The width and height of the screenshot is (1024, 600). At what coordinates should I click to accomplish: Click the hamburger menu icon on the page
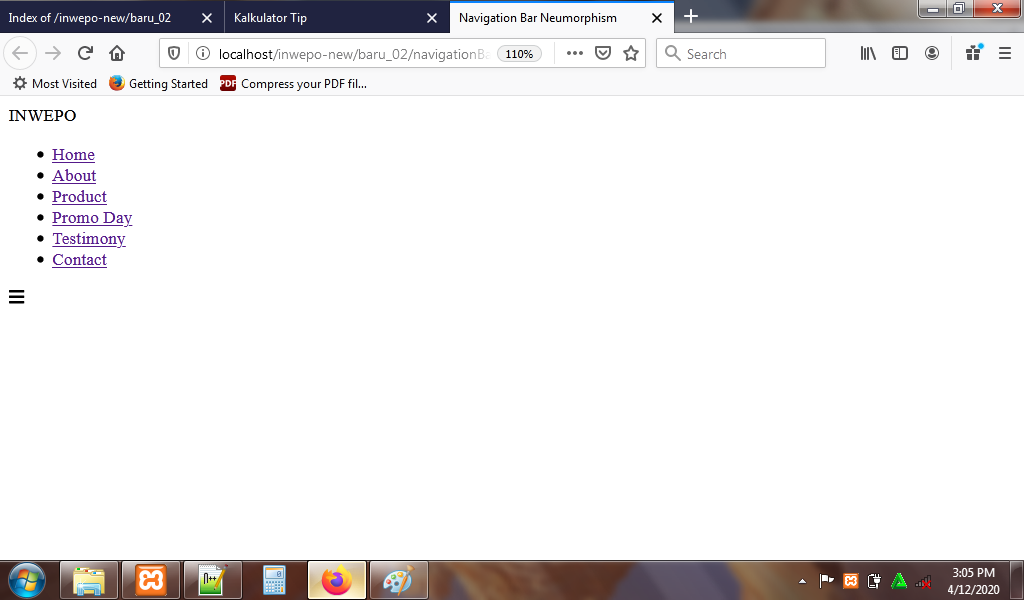pos(16,297)
